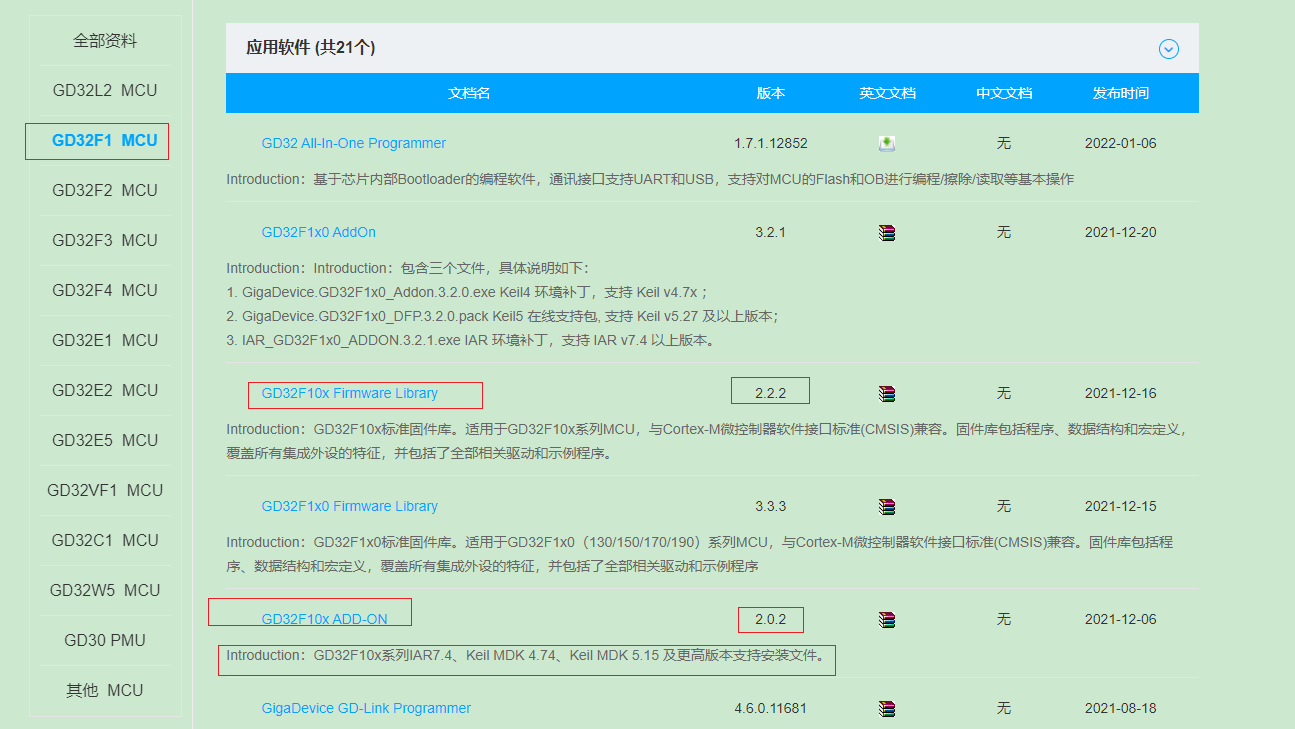Open the GD32F4 MCU section
The width and height of the screenshot is (1295, 729).
(103, 290)
